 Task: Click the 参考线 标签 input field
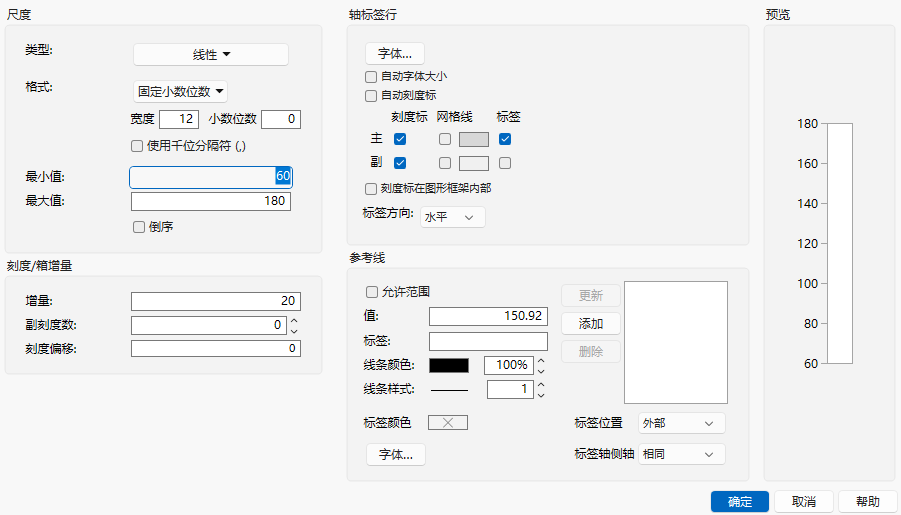[x=488, y=341]
